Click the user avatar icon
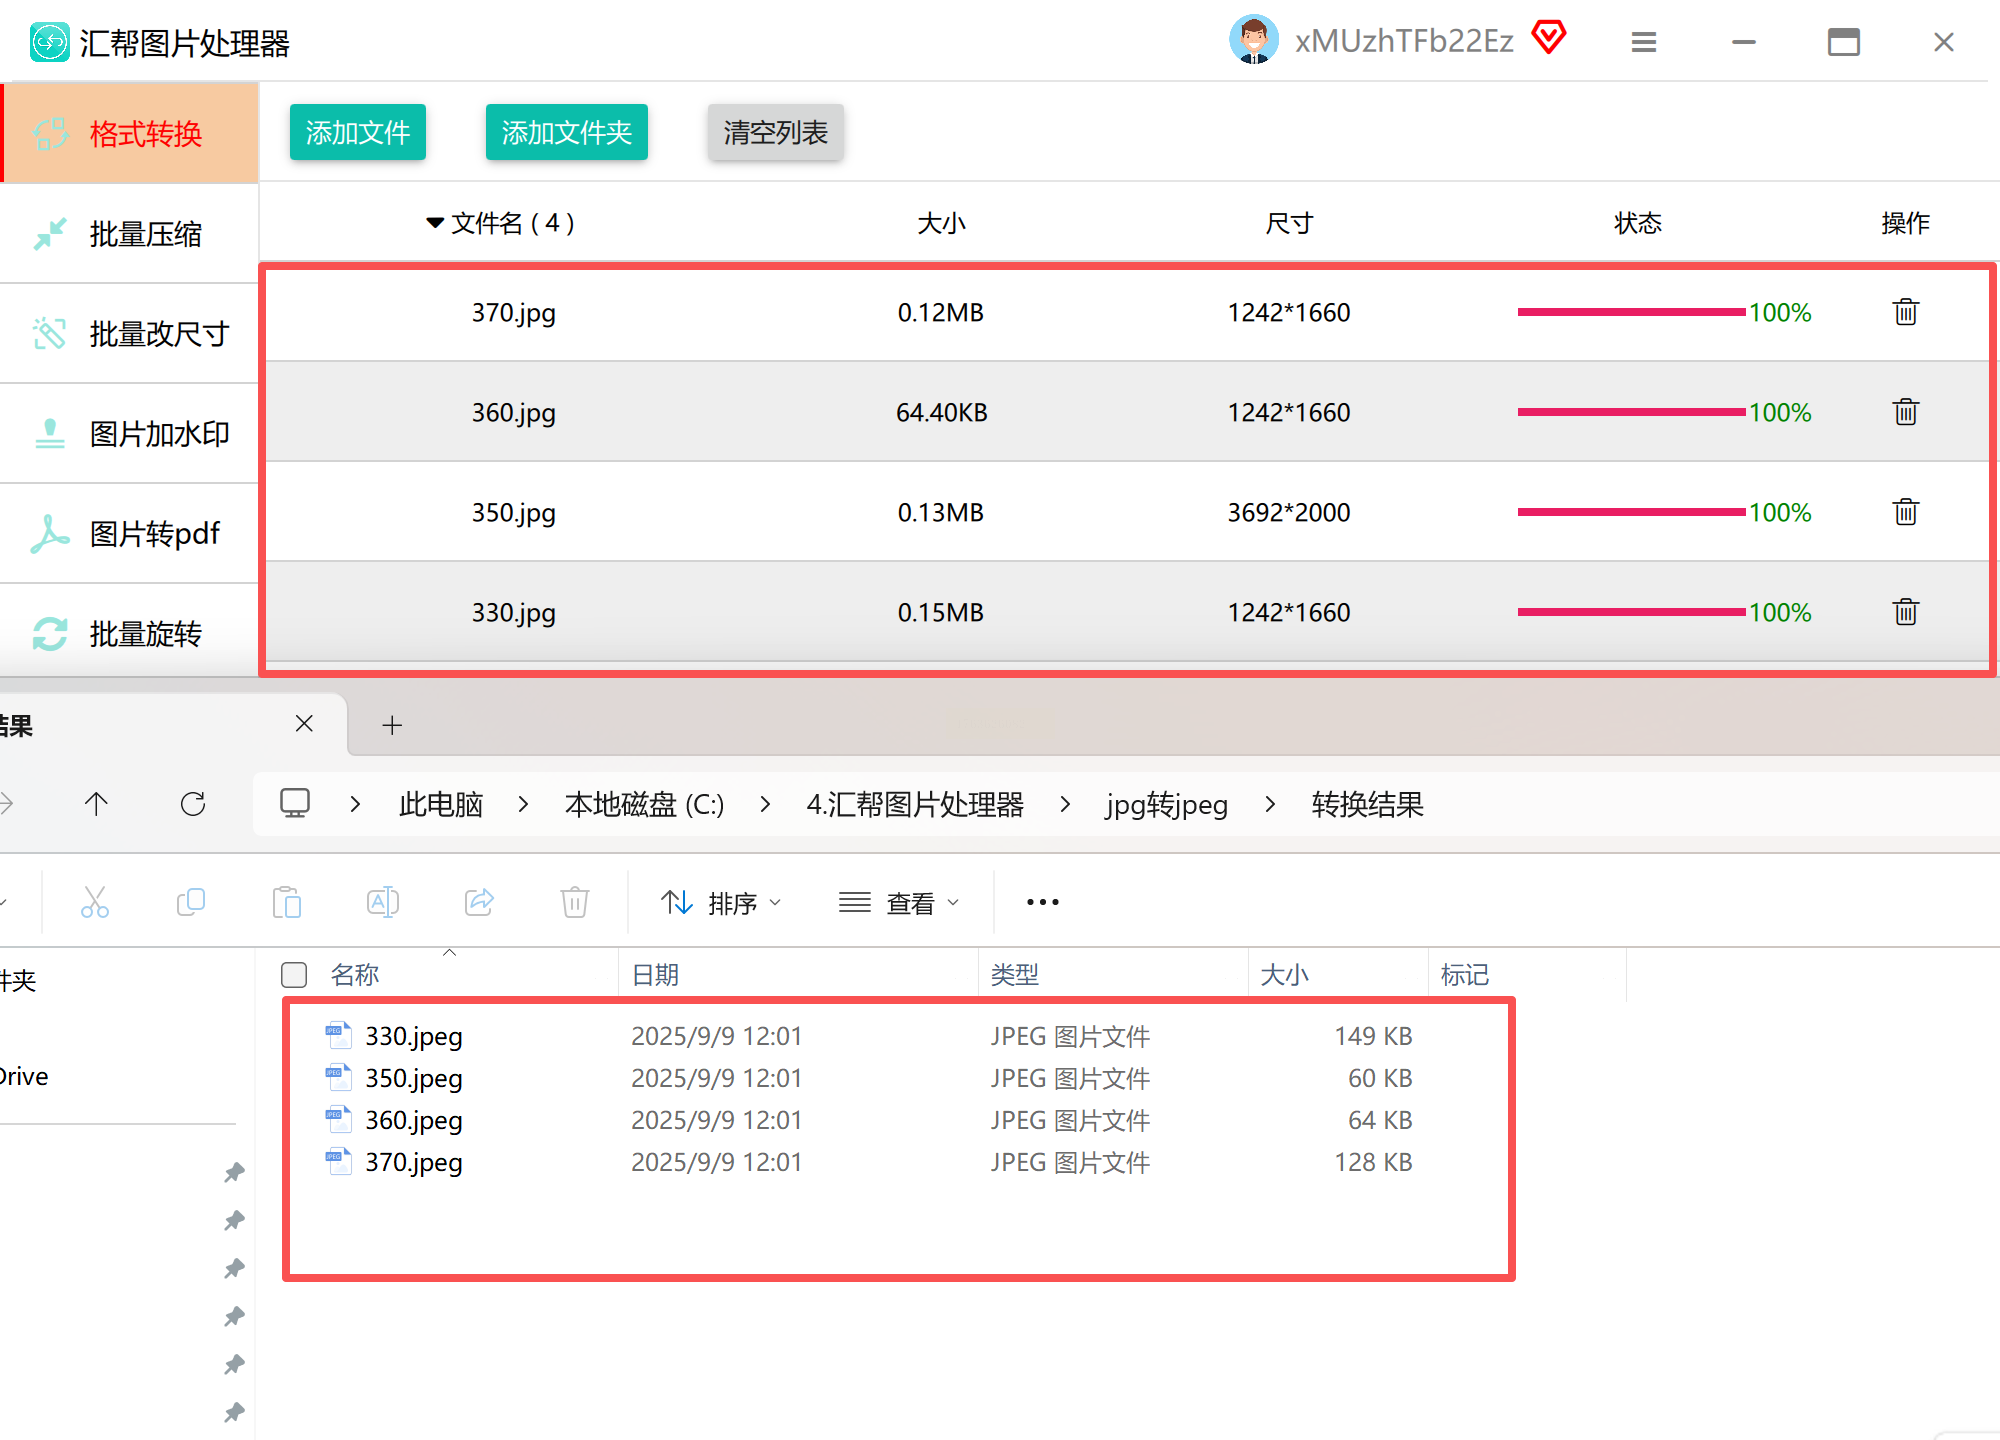This screenshot has height=1440, width=2000. pos(1253,40)
